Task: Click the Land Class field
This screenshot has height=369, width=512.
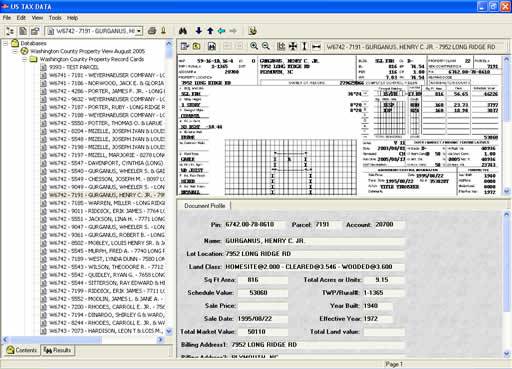Action: coord(314,267)
